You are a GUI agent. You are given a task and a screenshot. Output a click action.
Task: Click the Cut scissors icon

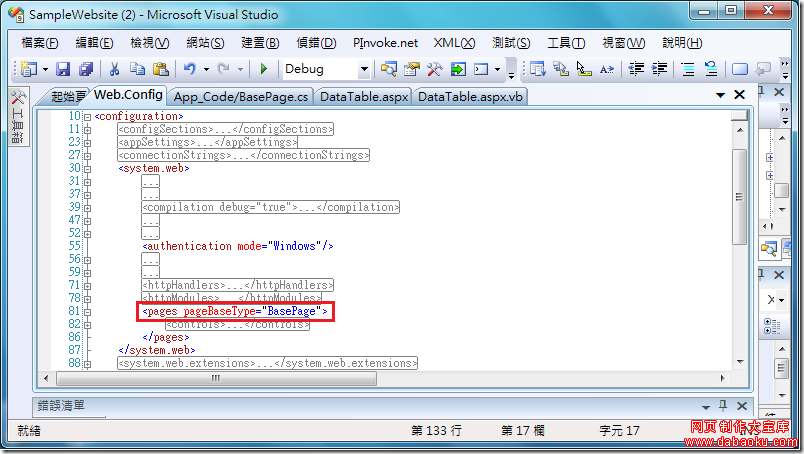coord(115,69)
